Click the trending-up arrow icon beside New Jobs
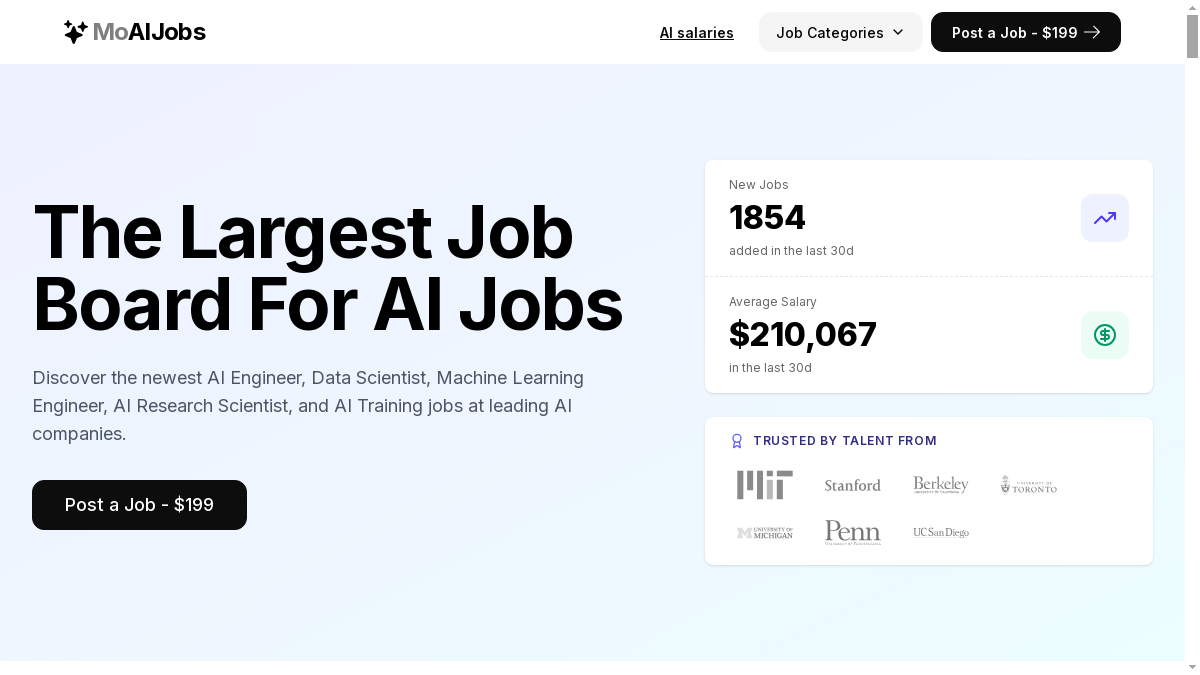This screenshot has height=675, width=1200. [1104, 218]
